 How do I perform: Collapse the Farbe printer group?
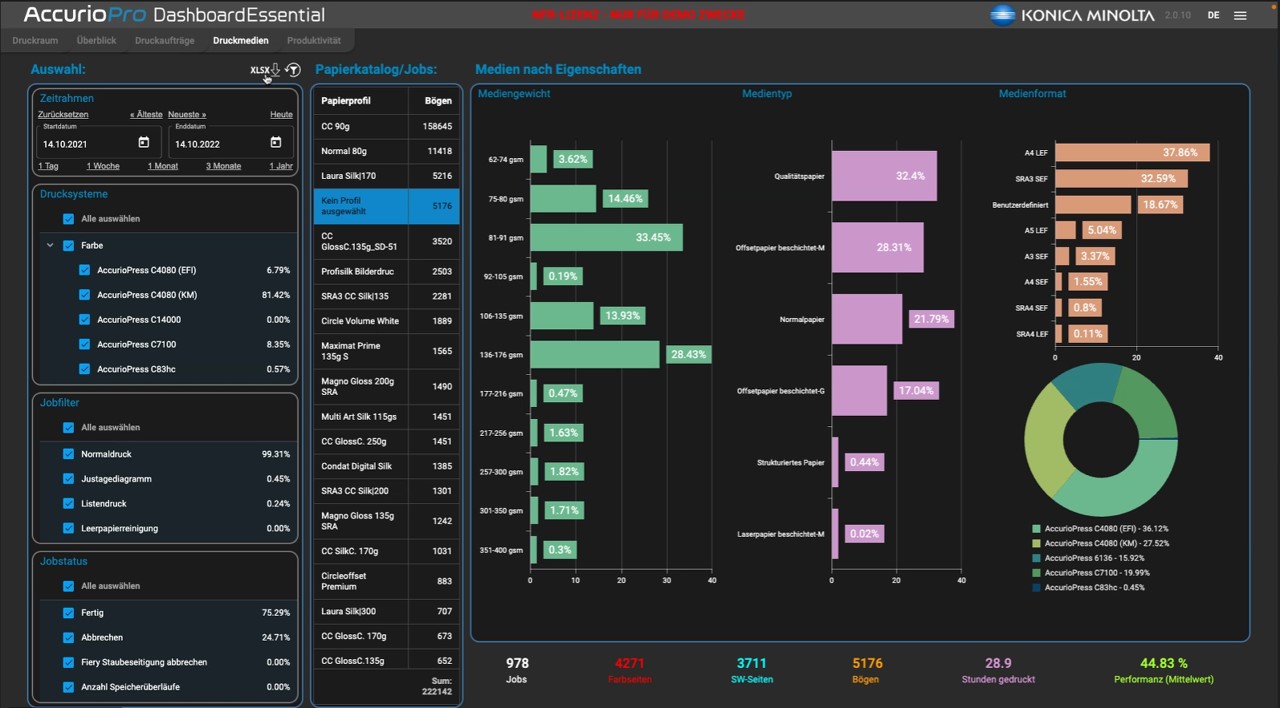pos(50,245)
